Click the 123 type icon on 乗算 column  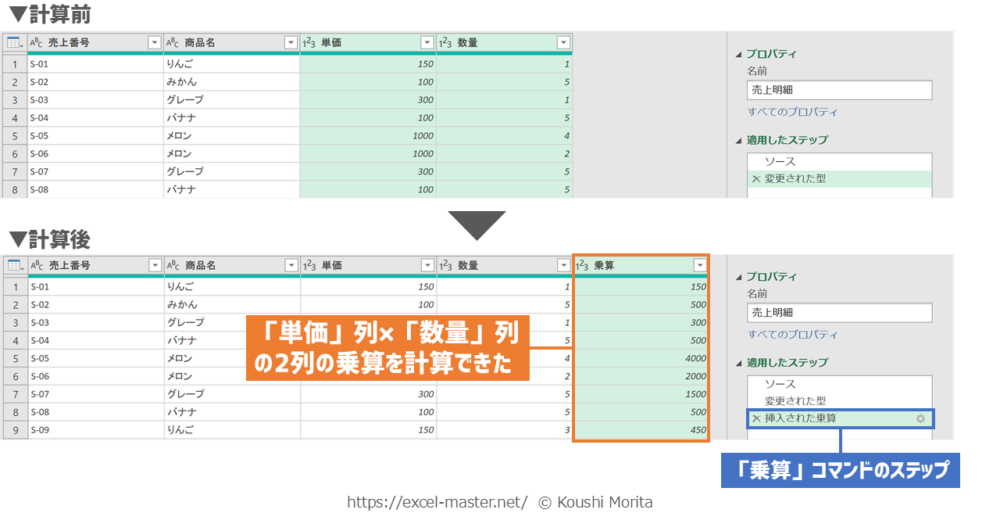(x=582, y=265)
